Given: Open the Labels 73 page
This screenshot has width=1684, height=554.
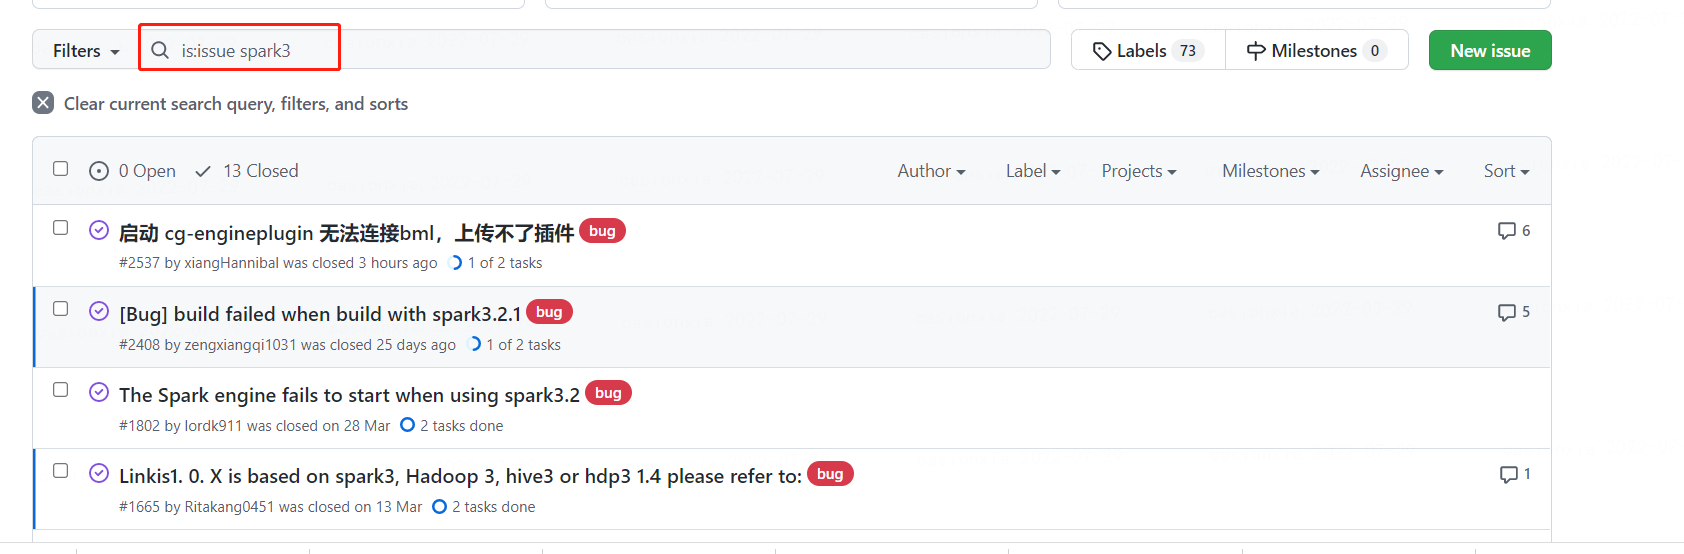Looking at the screenshot, I should tap(1147, 50).
